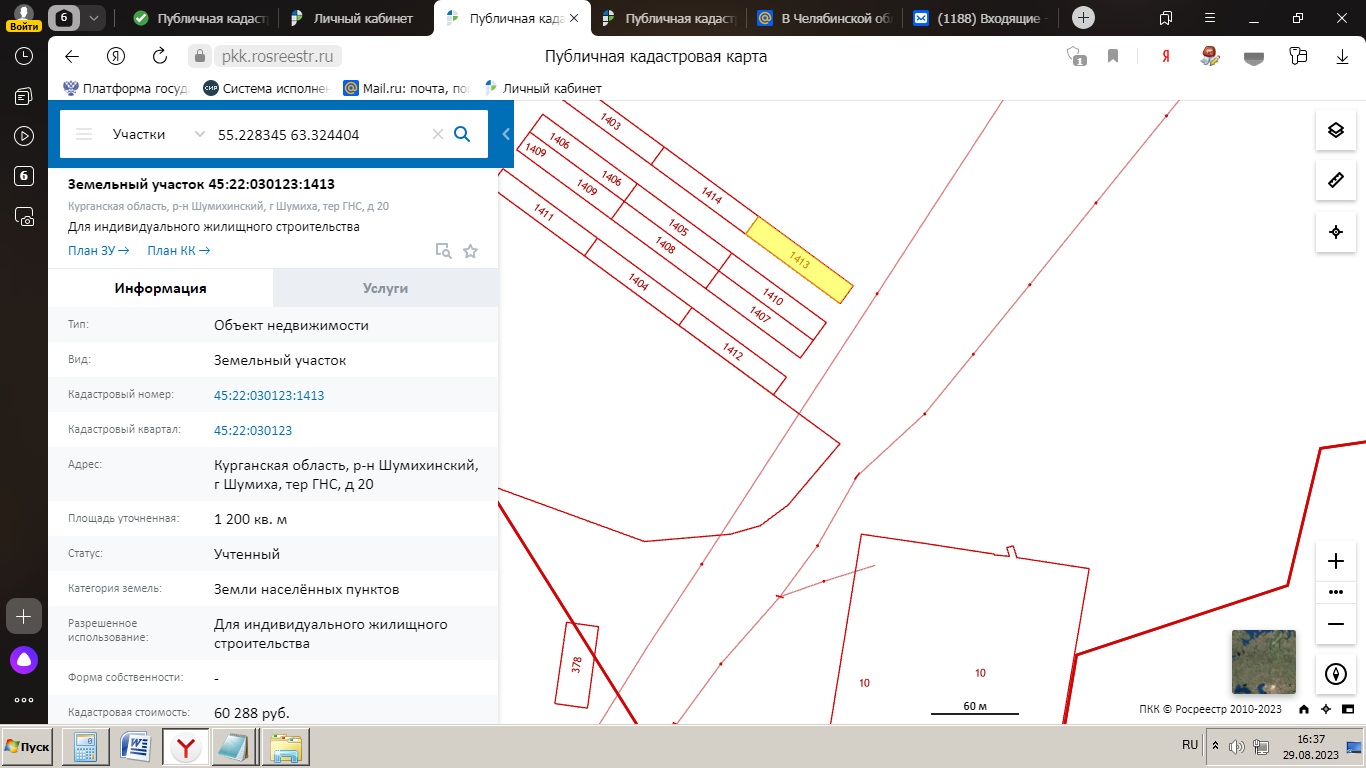Screen dimensions: 1366x768
Task: Zoom in with the plus button
Action: pyautogui.click(x=1335, y=561)
